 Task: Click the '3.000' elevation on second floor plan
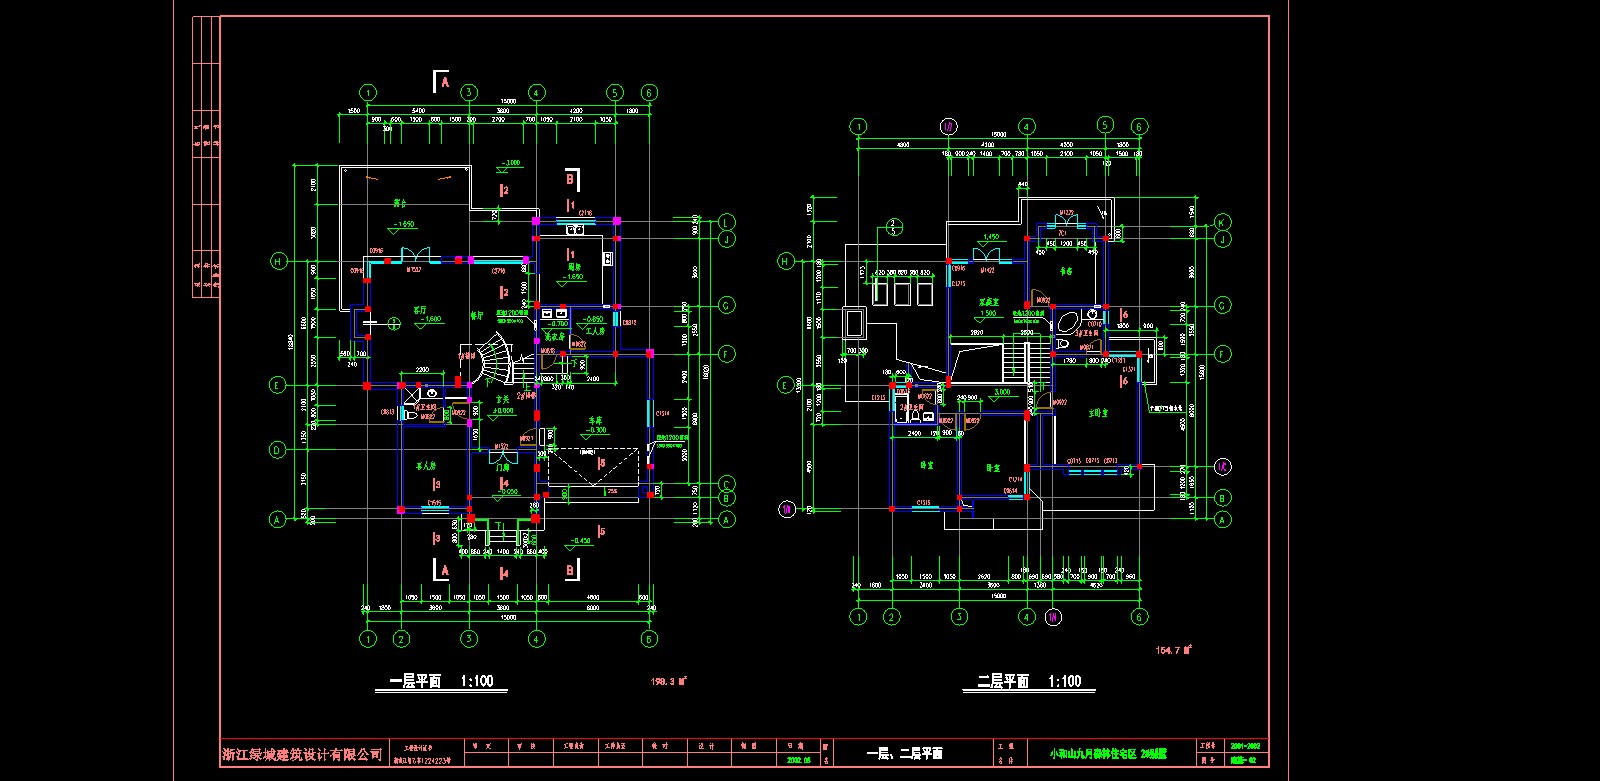pyautogui.click(x=1001, y=393)
